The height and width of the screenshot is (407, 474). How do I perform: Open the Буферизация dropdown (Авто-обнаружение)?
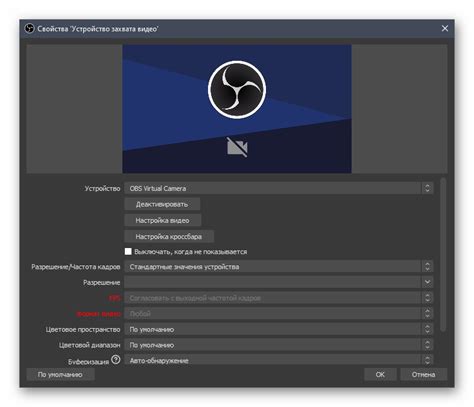(279, 360)
